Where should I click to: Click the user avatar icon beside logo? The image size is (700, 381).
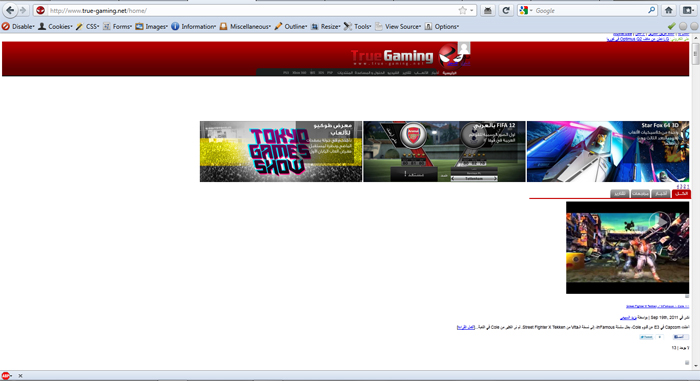[x=464, y=48]
